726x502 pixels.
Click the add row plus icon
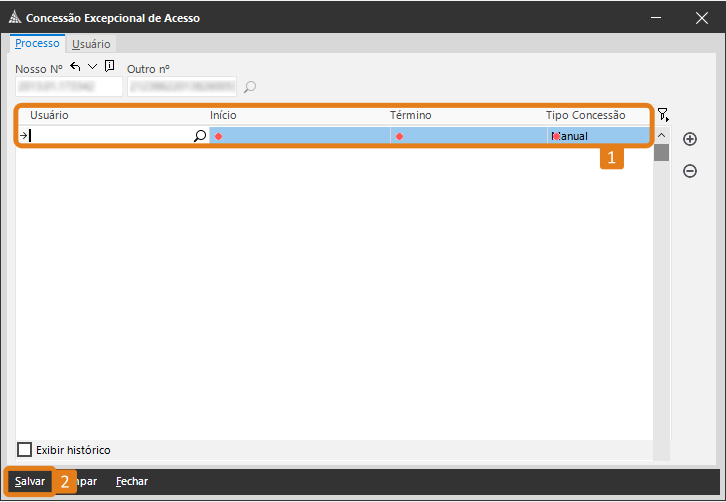click(690, 139)
